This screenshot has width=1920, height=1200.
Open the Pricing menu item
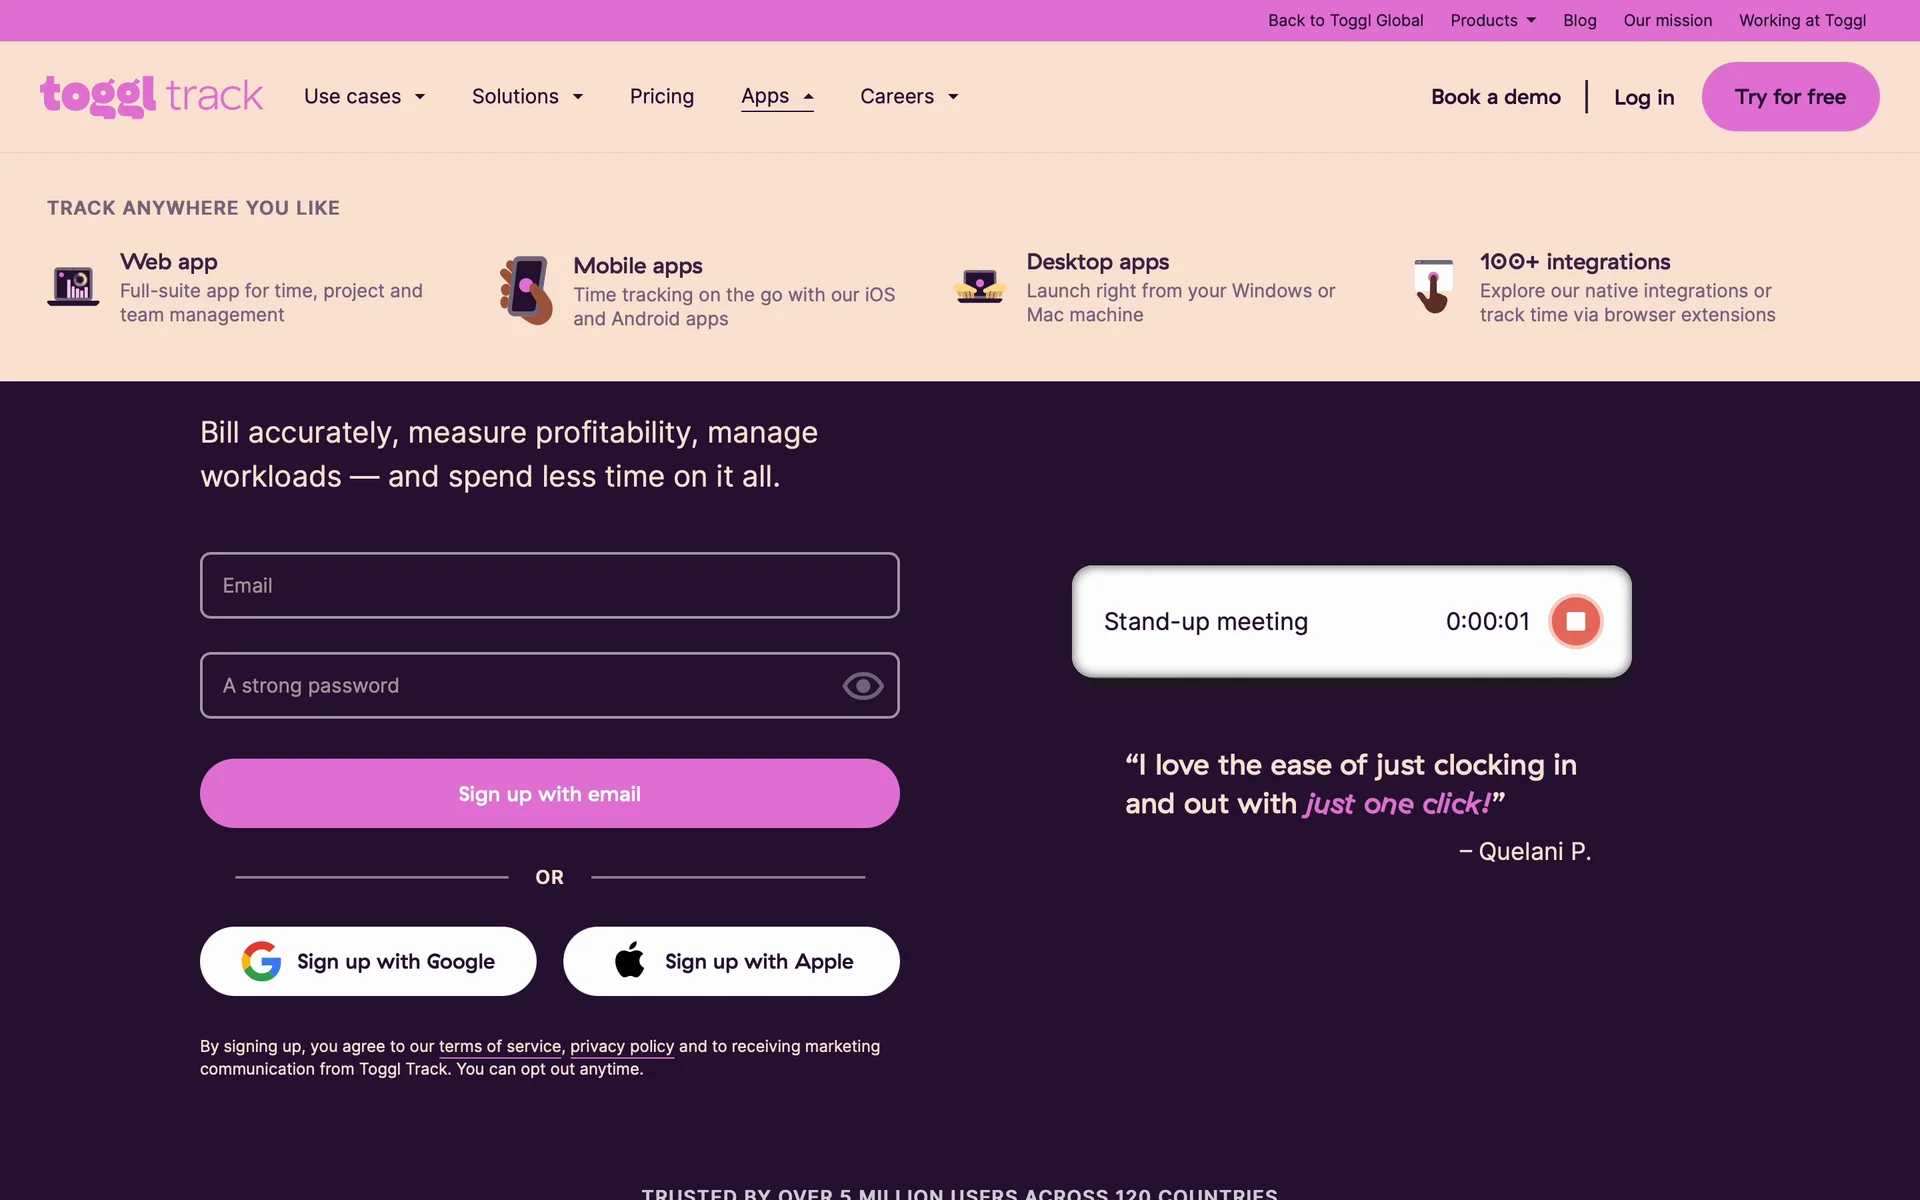click(662, 96)
